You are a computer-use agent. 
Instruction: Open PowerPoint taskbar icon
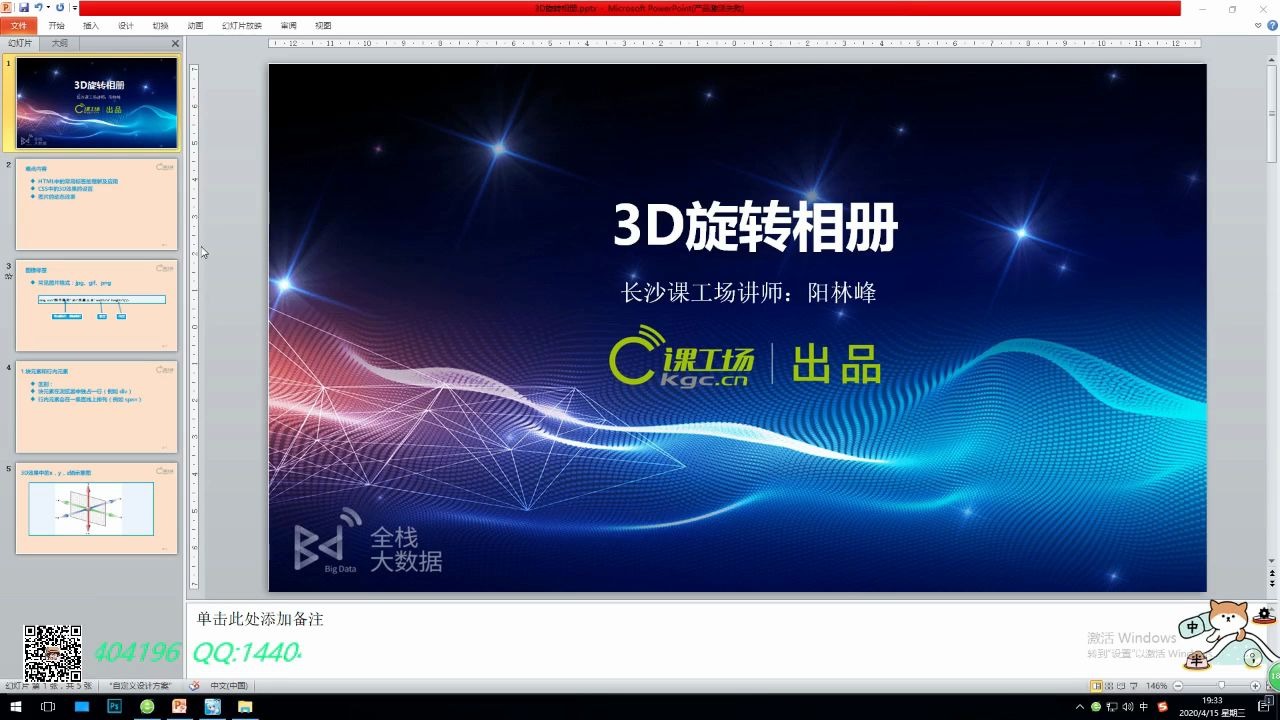[x=180, y=706]
